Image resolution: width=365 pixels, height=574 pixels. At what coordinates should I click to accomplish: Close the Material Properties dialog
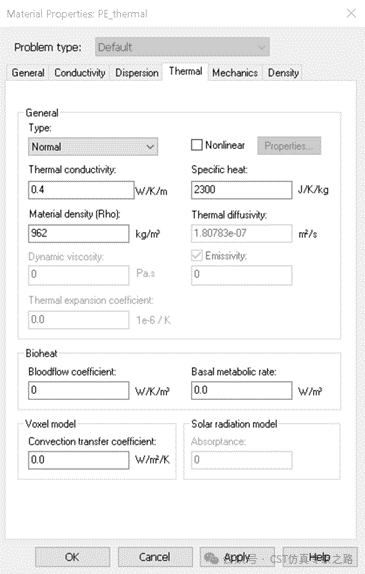pyautogui.click(x=351, y=13)
